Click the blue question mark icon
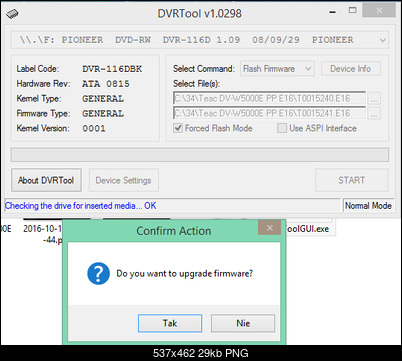This screenshot has width=402, height=361. pyautogui.click(x=98, y=273)
